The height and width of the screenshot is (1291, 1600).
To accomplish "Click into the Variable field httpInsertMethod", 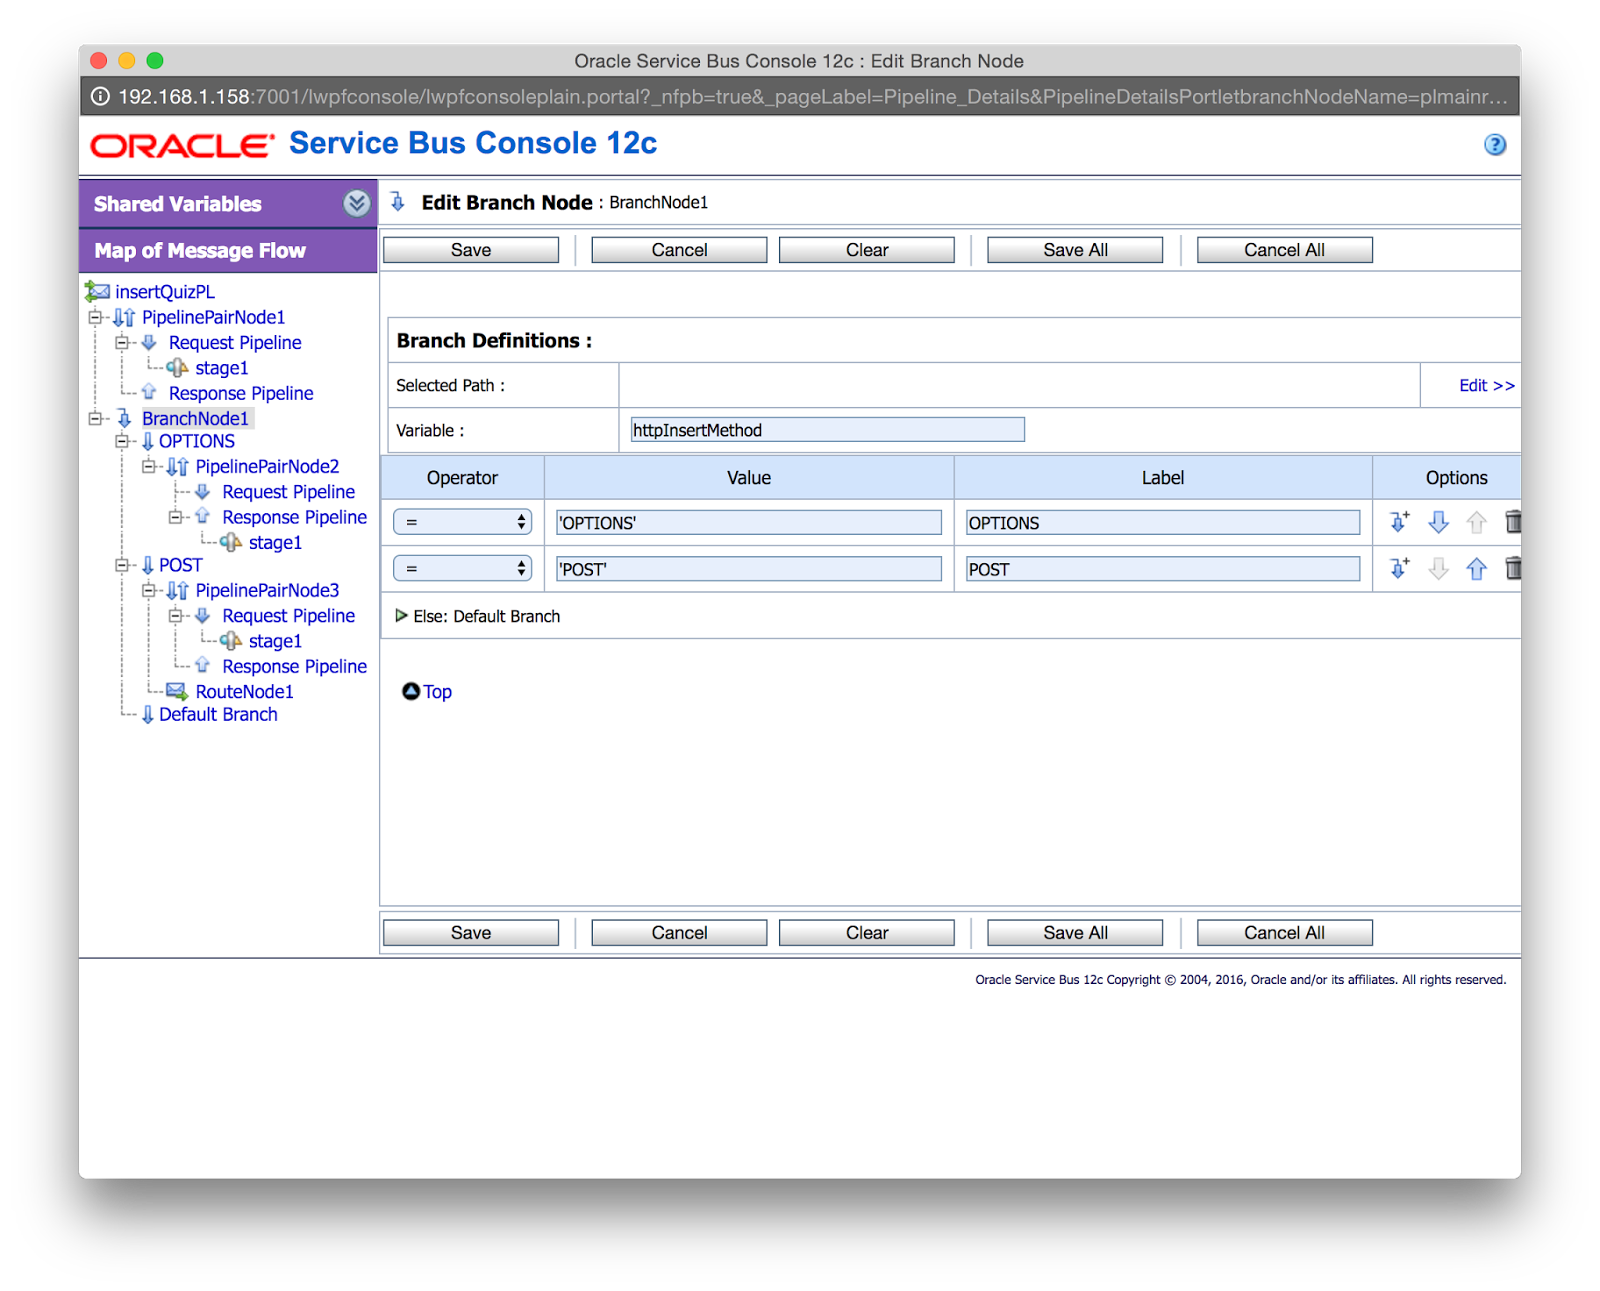I will 827,430.
